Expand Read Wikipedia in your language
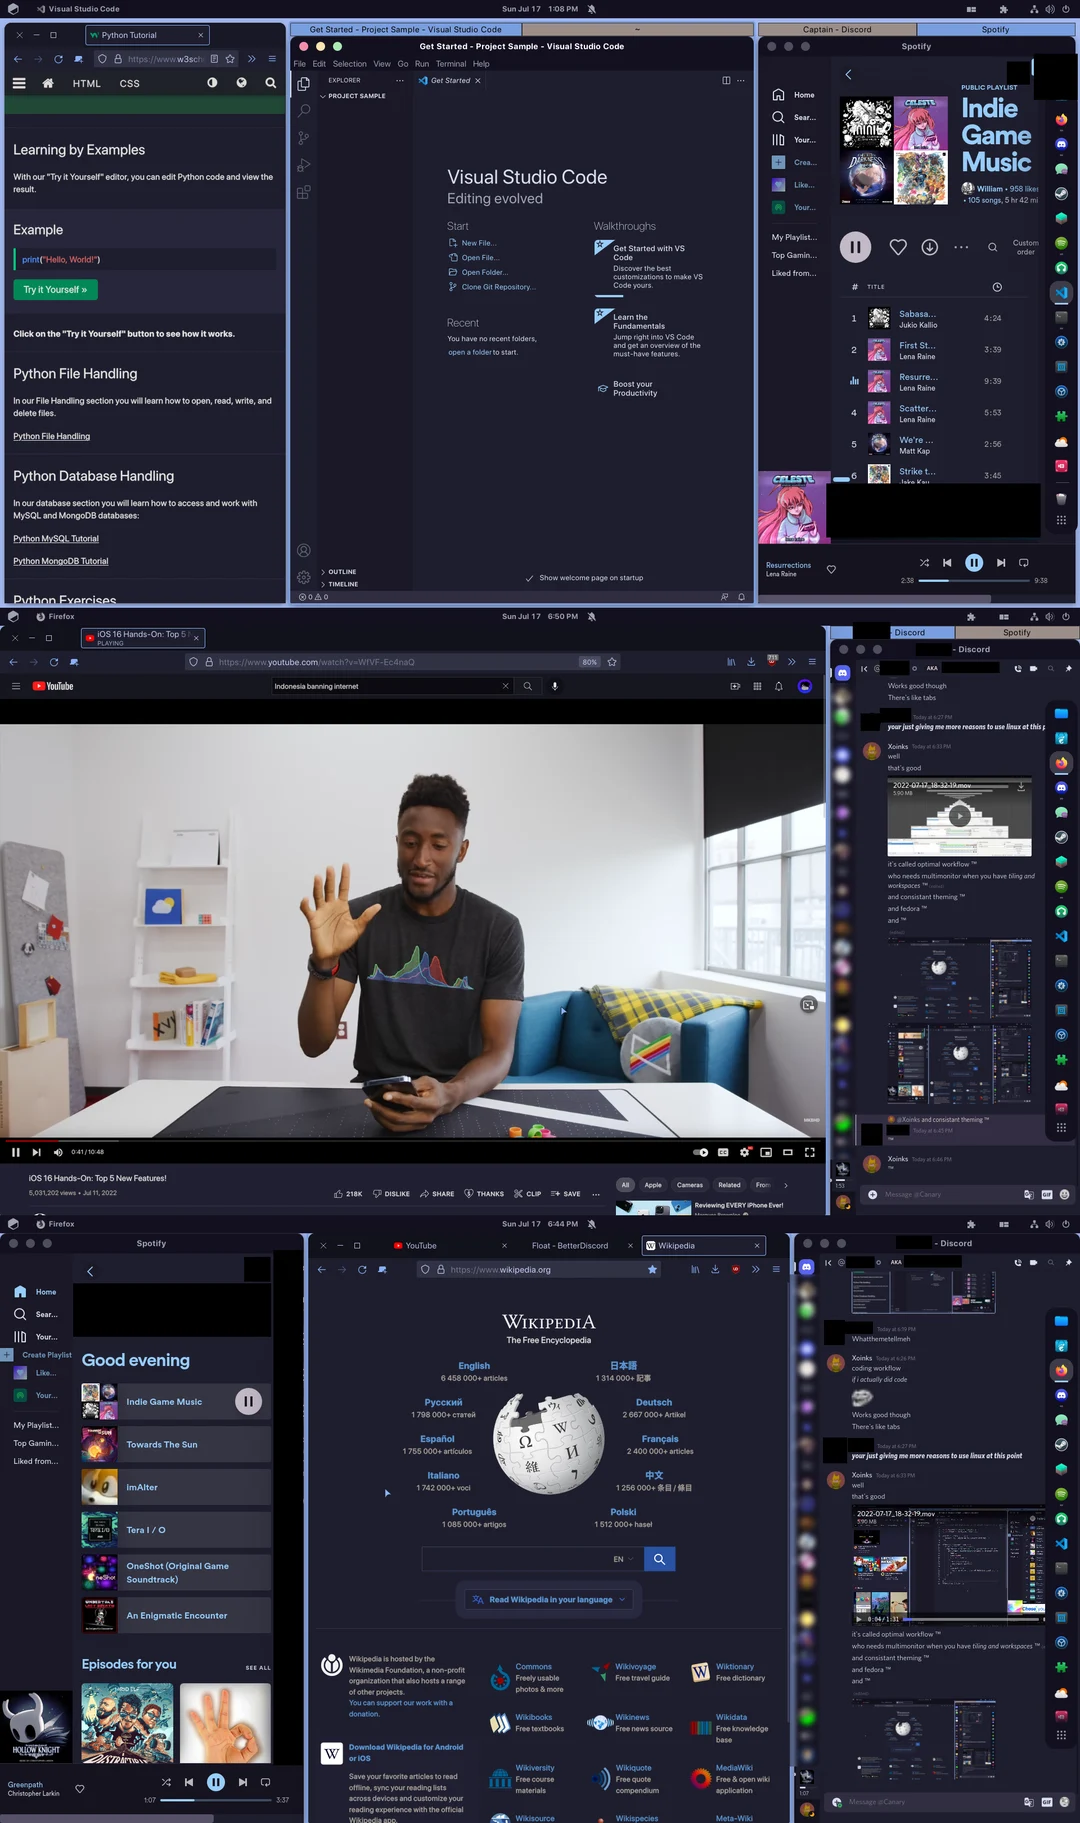 pyautogui.click(x=550, y=1600)
